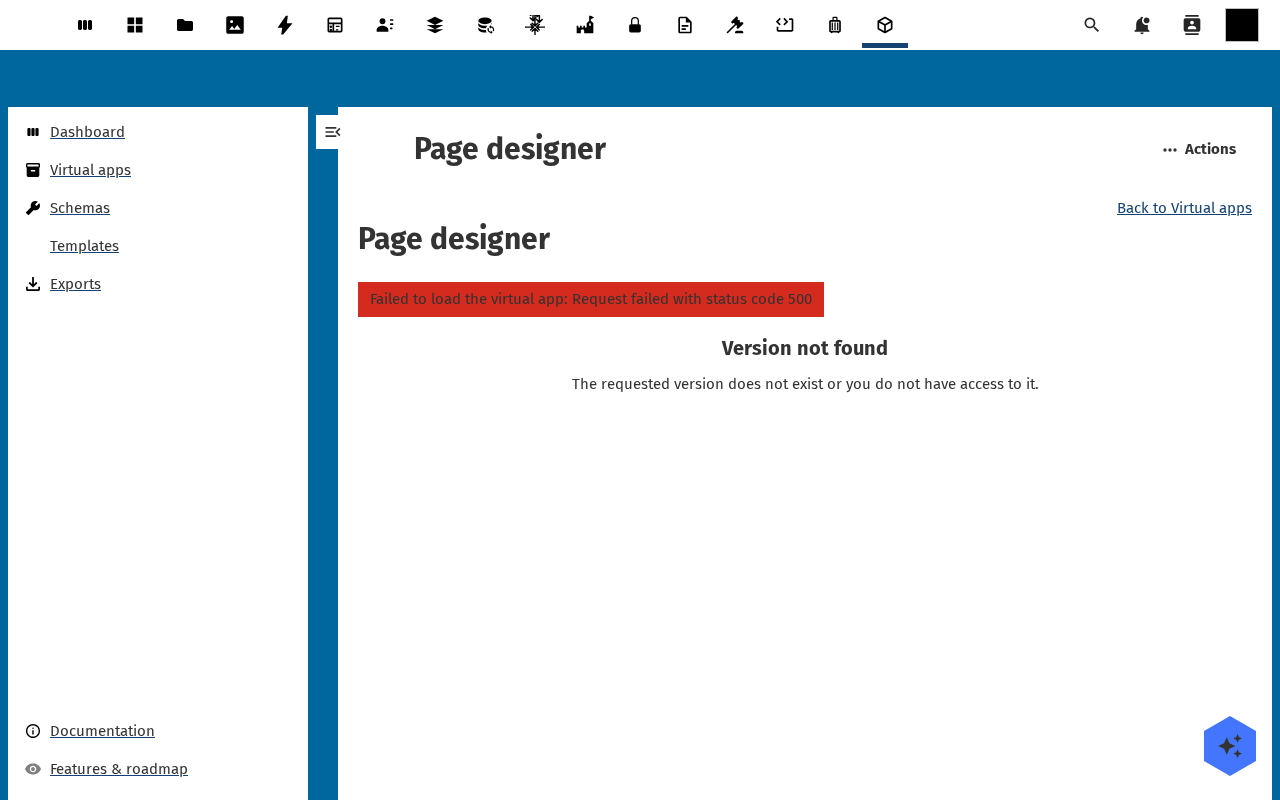
Task: Open search with the magnifier icon
Action: click(x=1092, y=25)
